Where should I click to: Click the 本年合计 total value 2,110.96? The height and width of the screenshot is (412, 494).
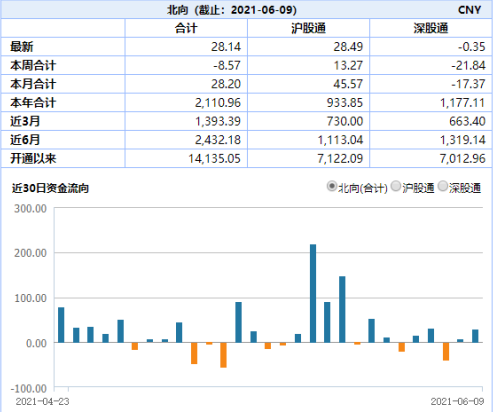click(218, 103)
